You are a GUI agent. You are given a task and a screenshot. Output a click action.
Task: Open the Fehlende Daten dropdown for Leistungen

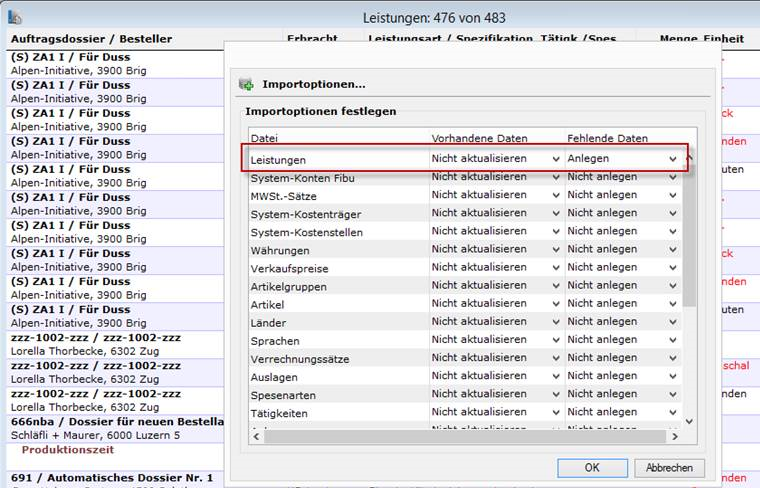673,159
